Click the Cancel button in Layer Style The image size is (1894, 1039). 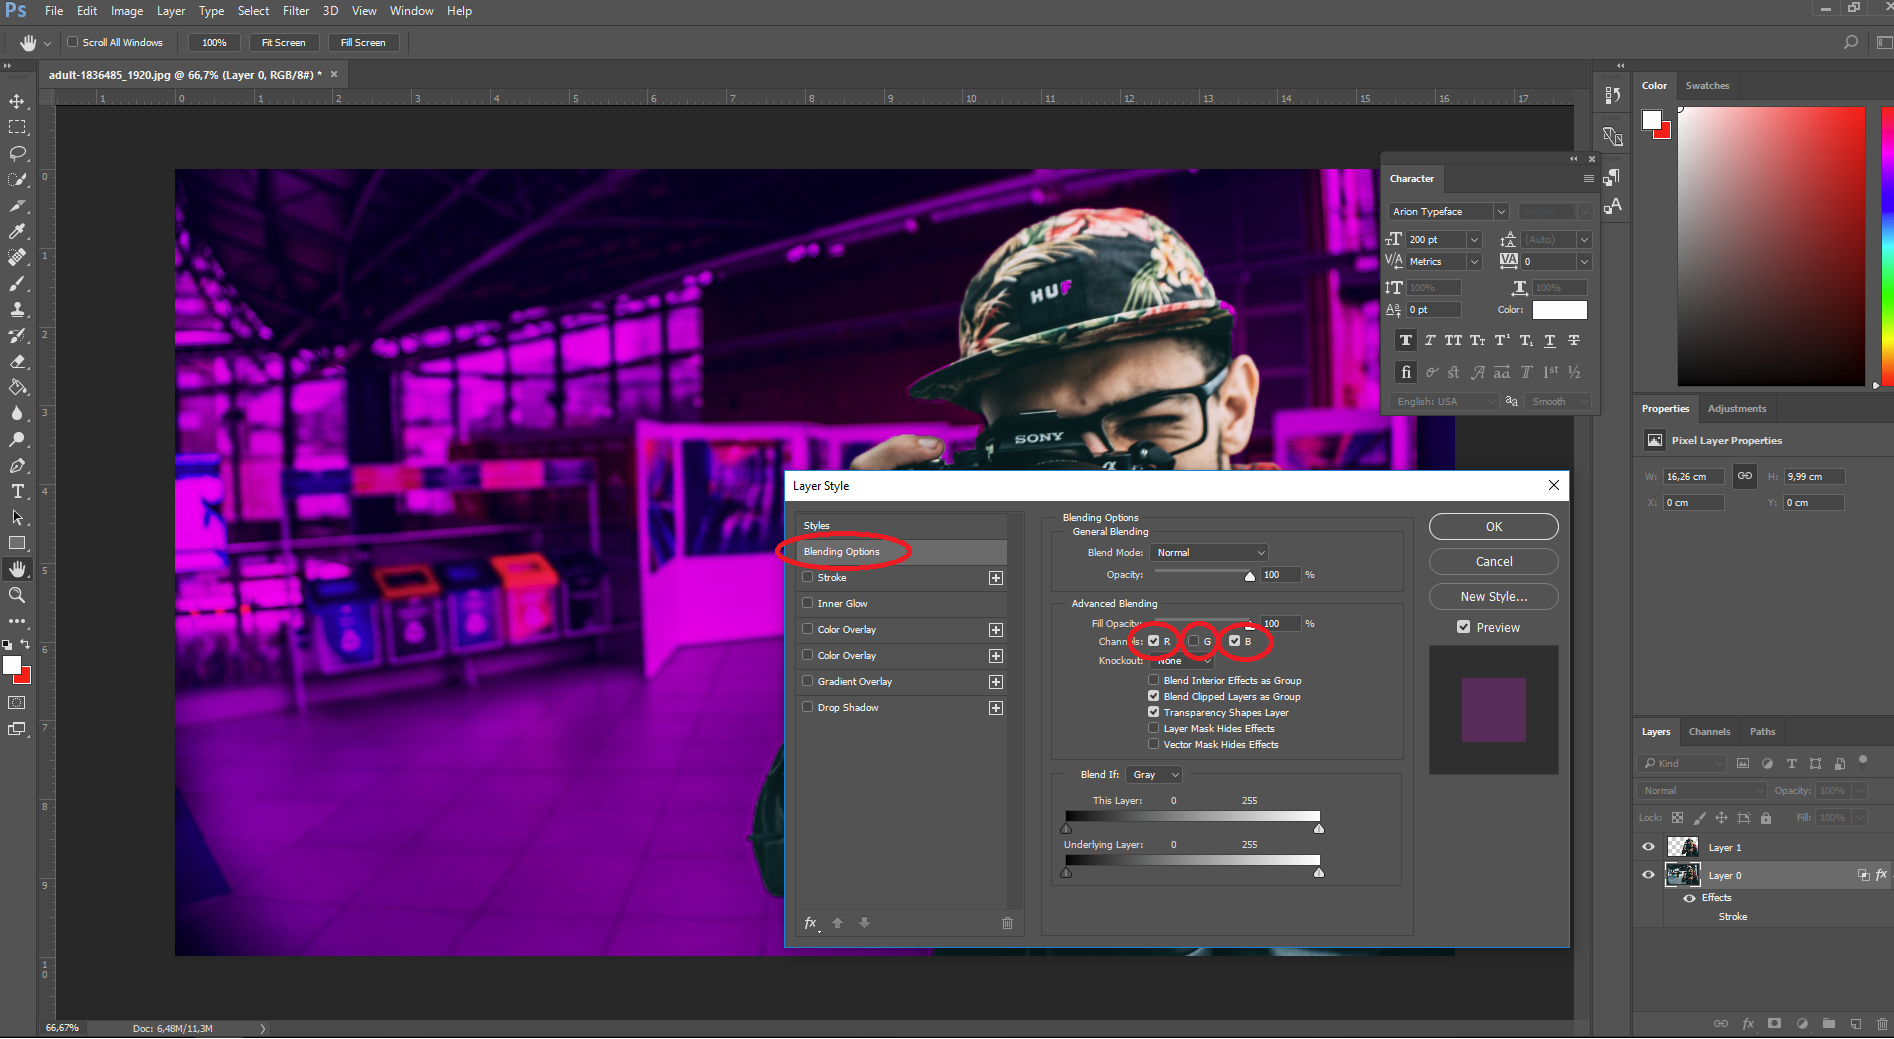[1493, 562]
